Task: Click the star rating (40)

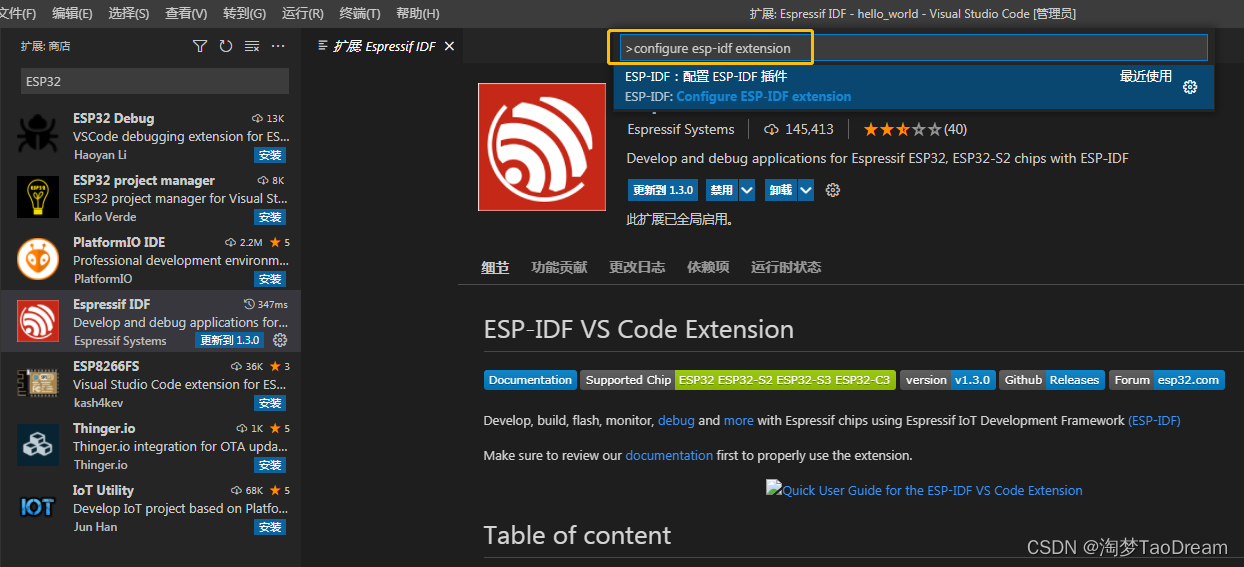Action: [915, 129]
